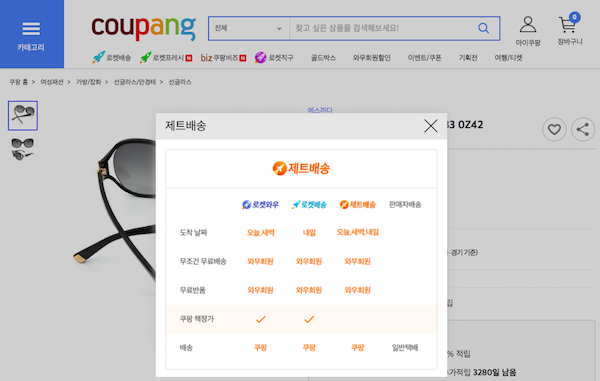Image resolution: width=600 pixels, height=381 pixels.
Task: Click the share icon
Action: coord(583,130)
